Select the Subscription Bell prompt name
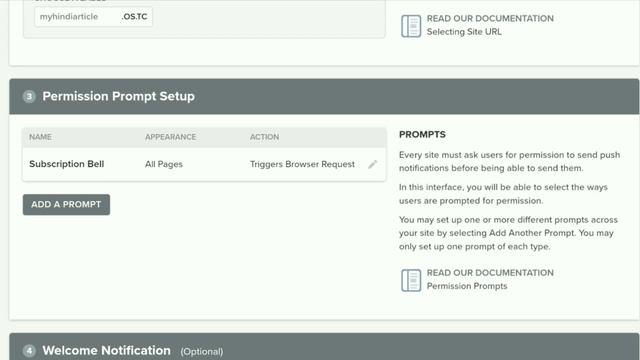The height and width of the screenshot is (360, 640). pos(67,164)
